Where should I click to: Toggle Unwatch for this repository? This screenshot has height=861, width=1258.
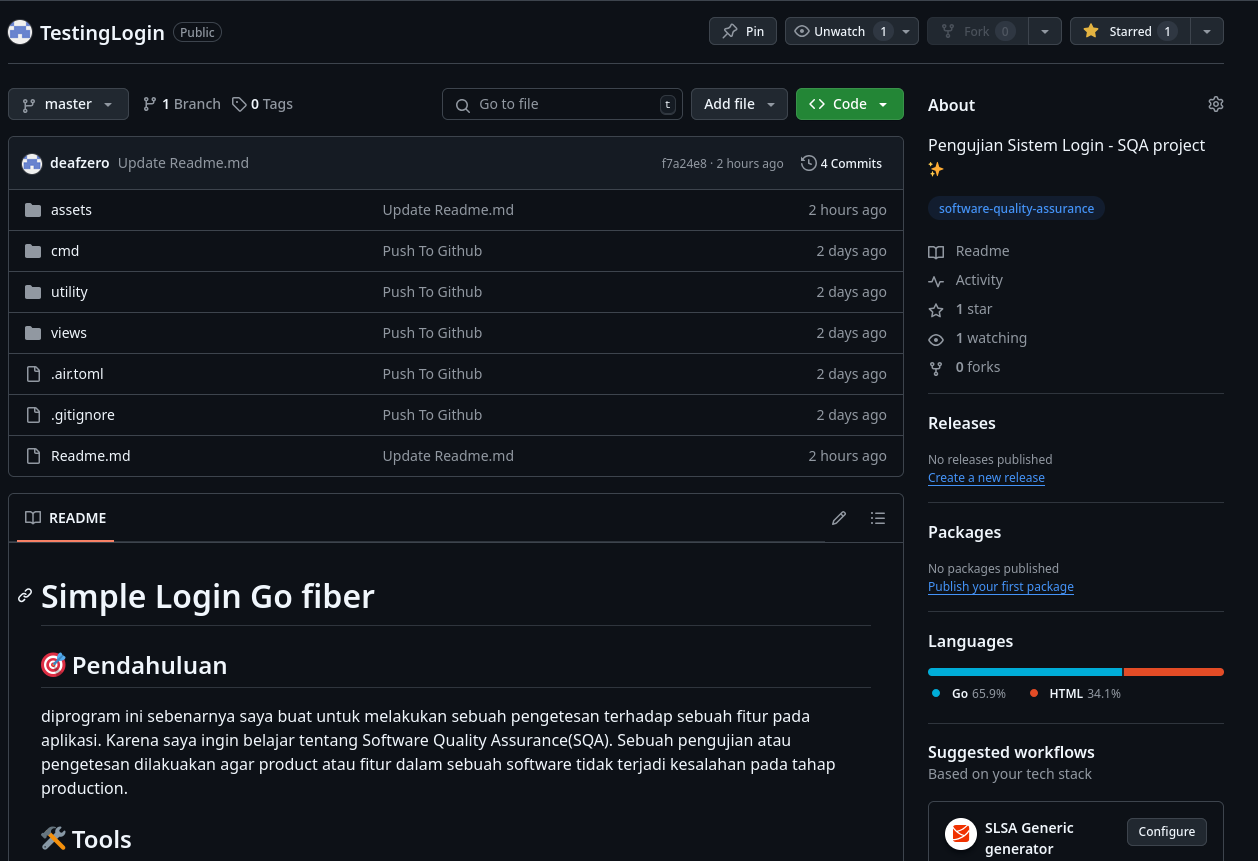pyautogui.click(x=839, y=31)
